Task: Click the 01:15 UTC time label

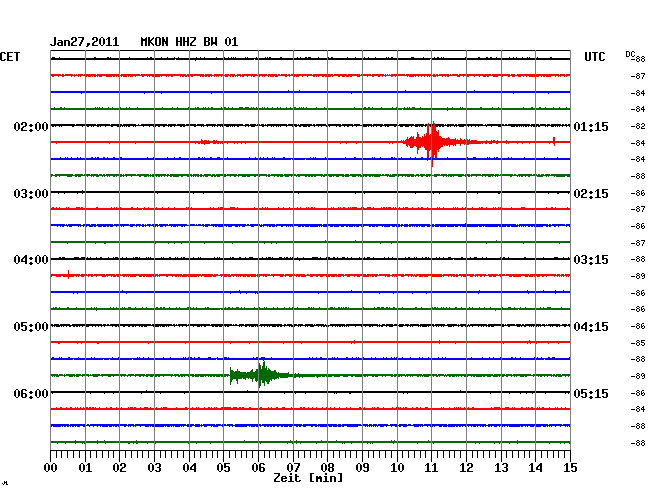Action: click(591, 126)
